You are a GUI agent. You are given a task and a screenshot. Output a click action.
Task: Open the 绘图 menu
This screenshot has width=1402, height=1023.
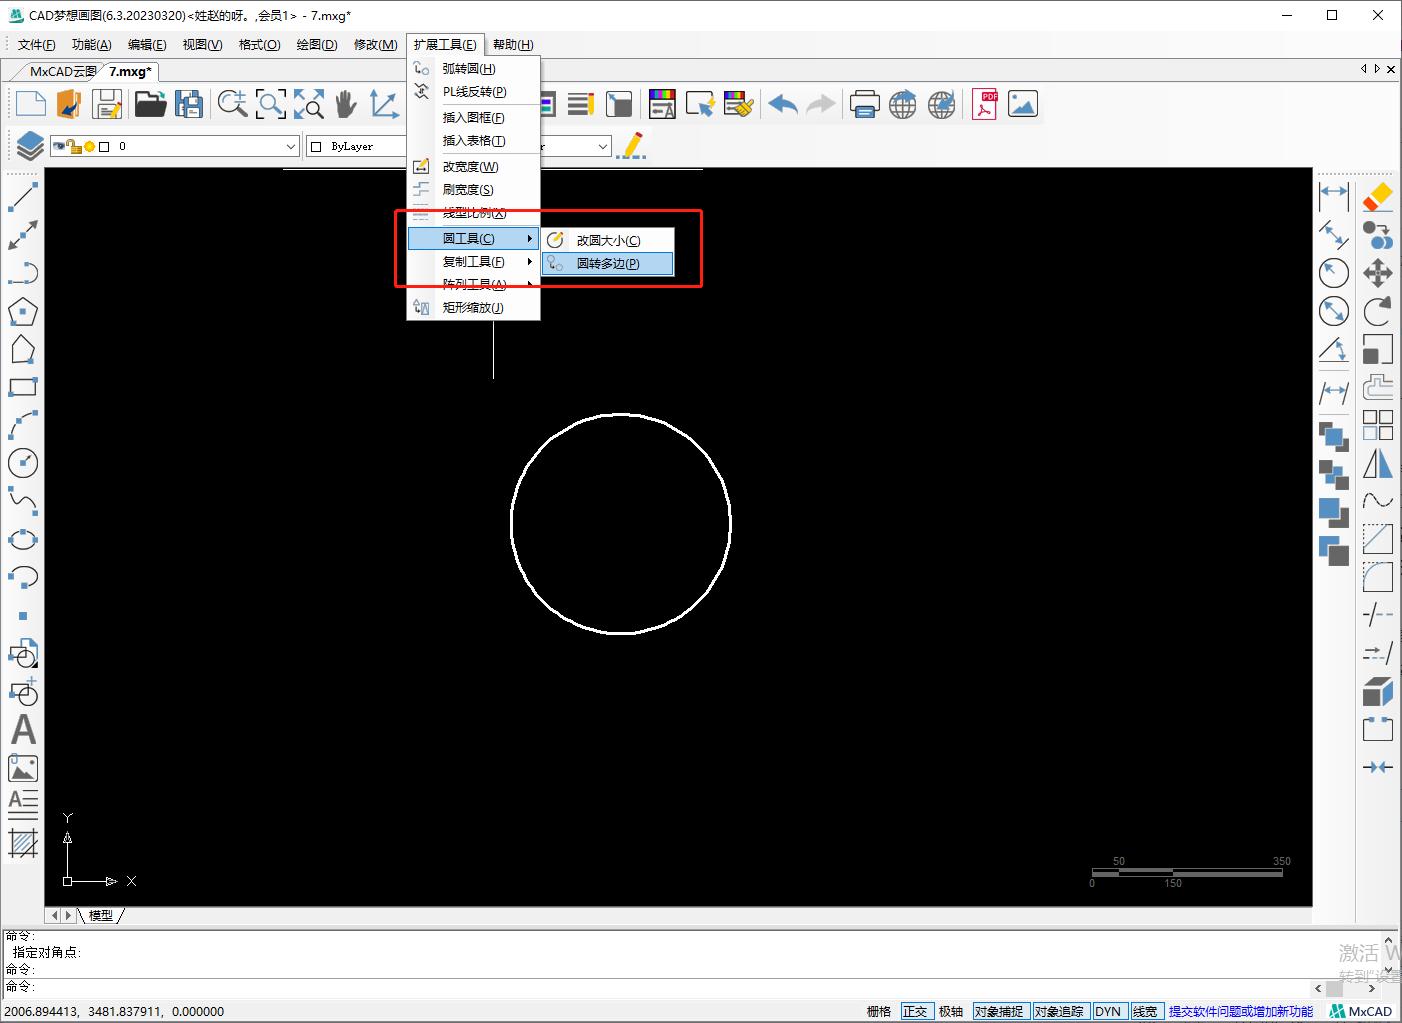(x=316, y=44)
